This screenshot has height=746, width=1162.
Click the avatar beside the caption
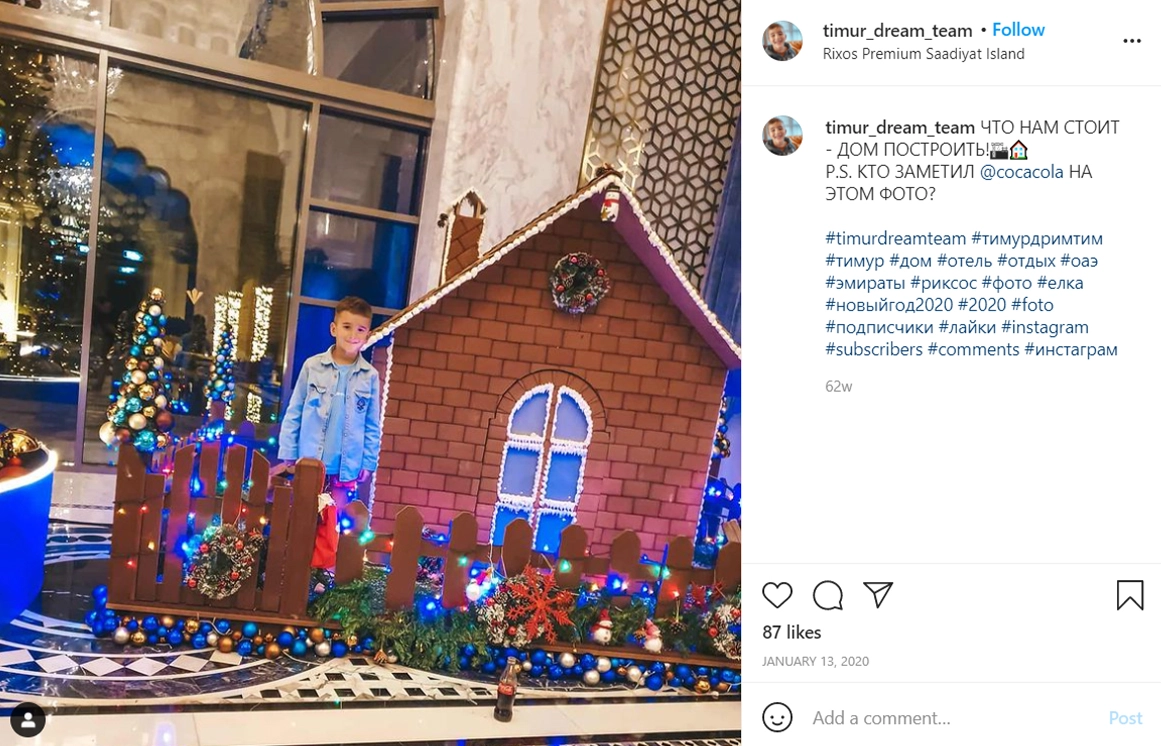783,136
